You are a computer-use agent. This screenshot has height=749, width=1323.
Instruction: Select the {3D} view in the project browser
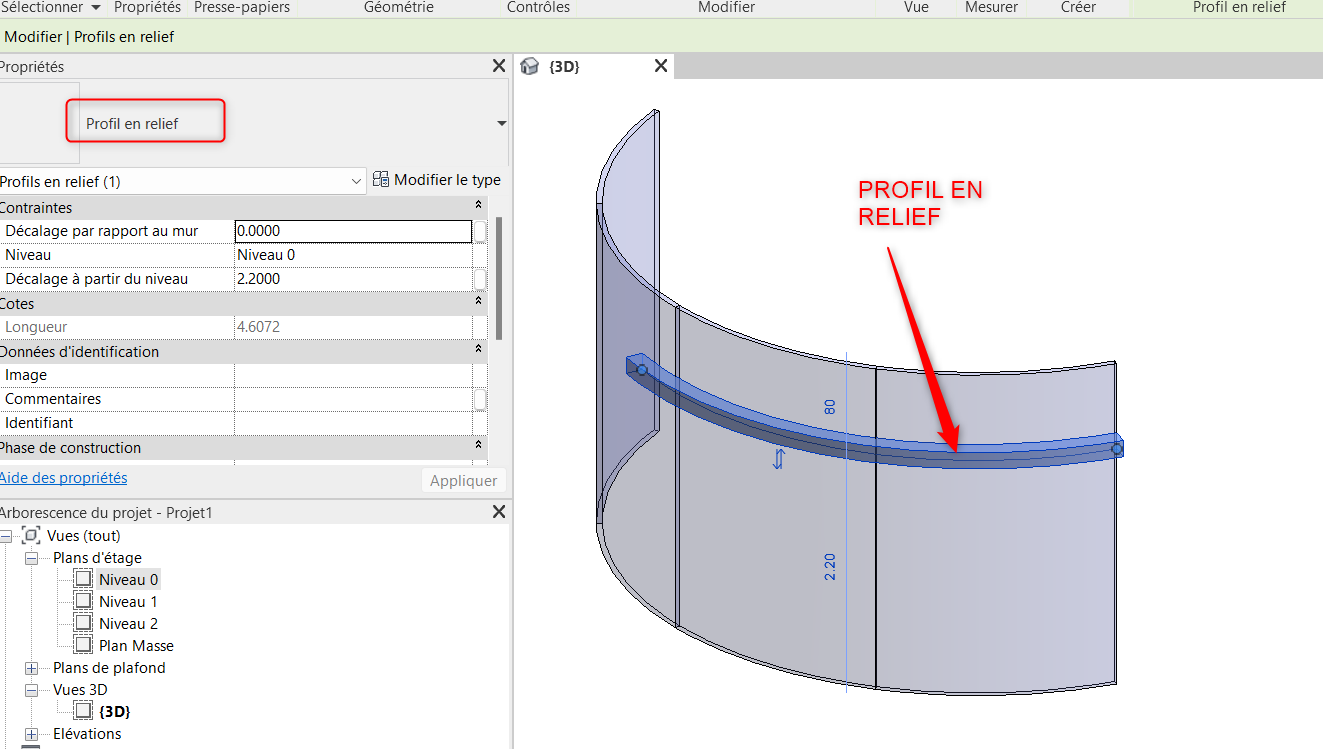tap(115, 712)
